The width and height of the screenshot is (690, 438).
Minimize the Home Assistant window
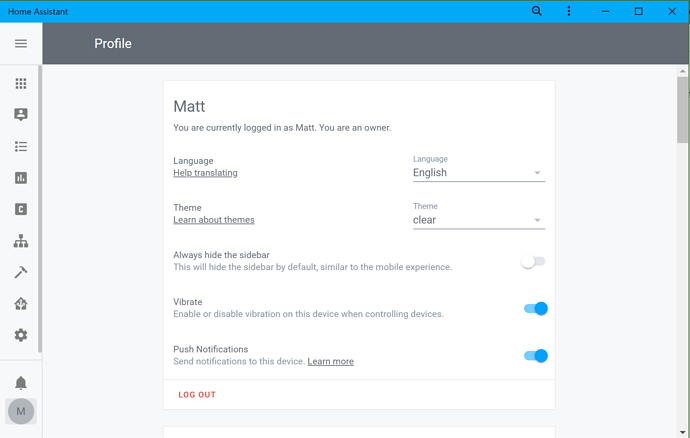tap(606, 11)
